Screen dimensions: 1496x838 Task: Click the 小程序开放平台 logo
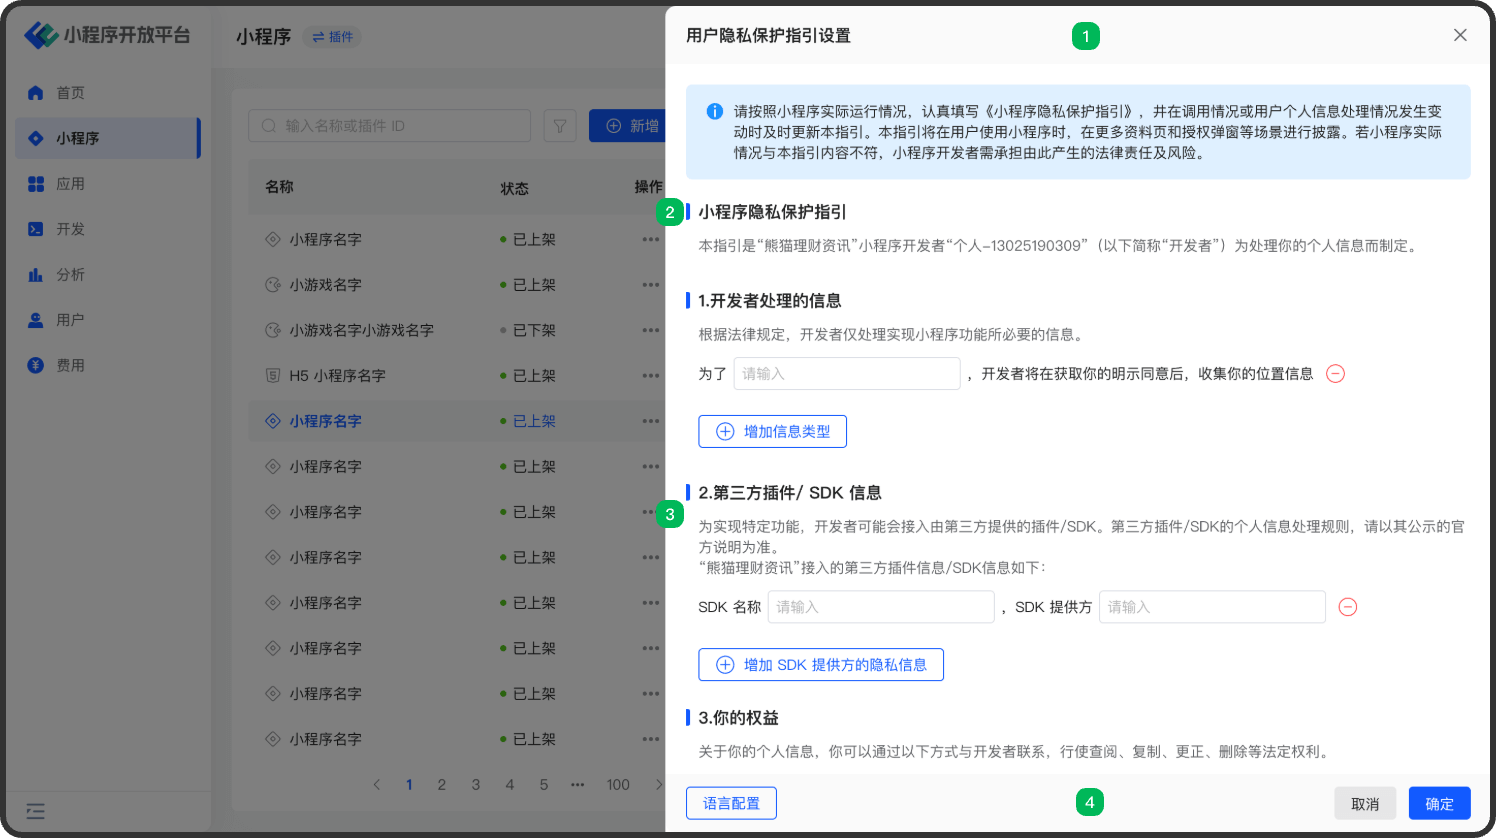pos(107,36)
